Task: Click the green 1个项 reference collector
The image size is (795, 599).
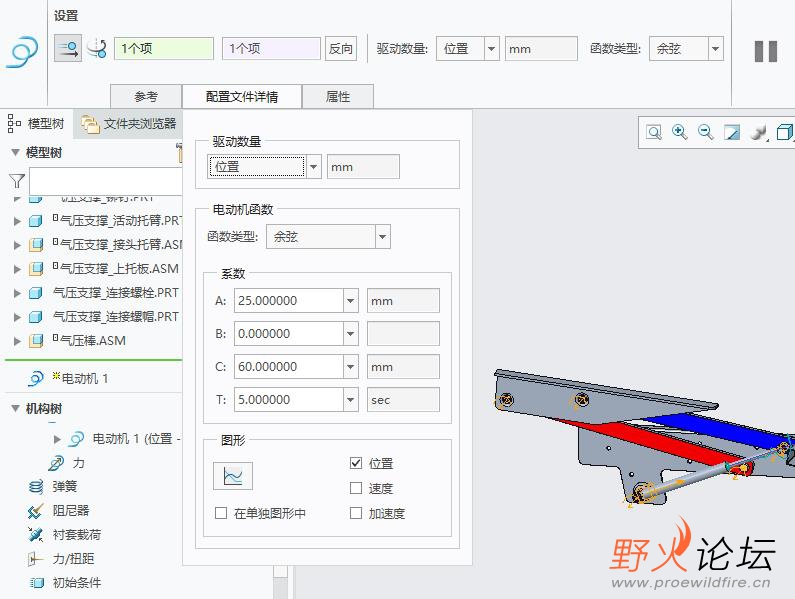Action: pos(164,49)
